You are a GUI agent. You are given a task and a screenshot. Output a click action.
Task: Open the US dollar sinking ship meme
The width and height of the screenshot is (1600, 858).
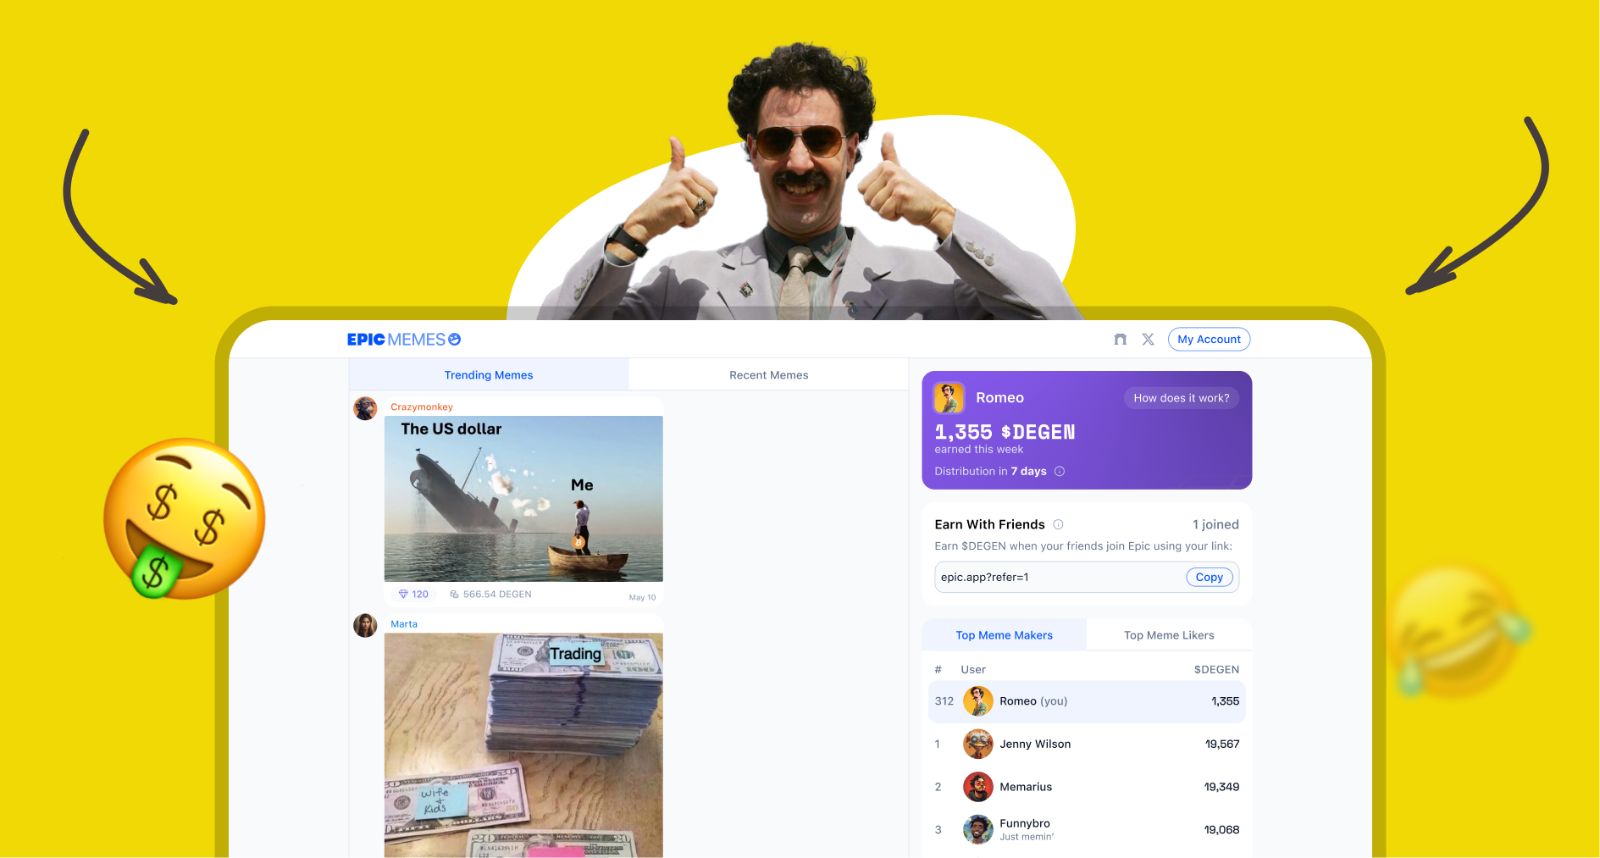[x=523, y=499]
